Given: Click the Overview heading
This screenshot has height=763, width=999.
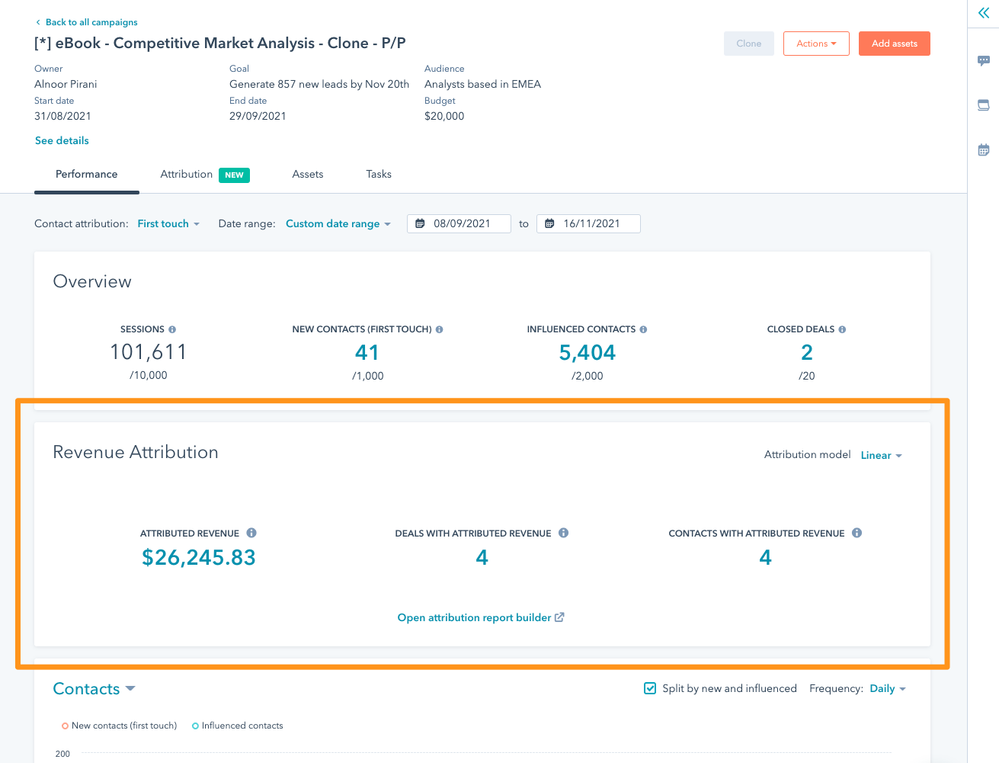Looking at the screenshot, I should point(92,282).
